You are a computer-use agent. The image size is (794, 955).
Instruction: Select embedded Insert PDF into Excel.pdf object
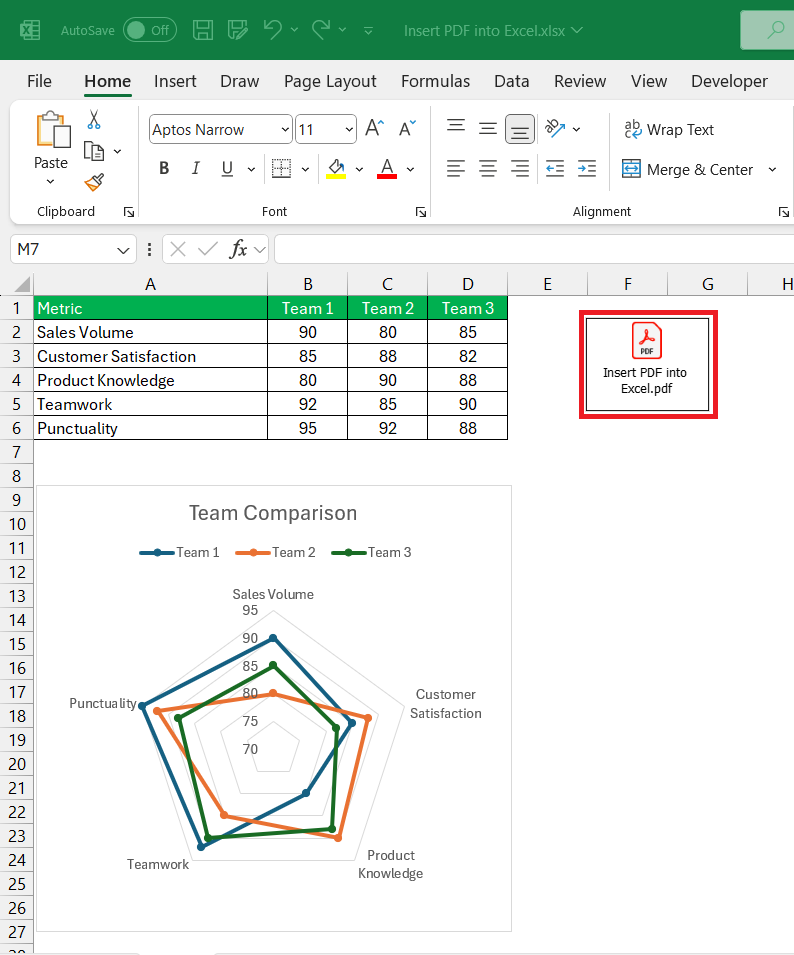[648, 364]
